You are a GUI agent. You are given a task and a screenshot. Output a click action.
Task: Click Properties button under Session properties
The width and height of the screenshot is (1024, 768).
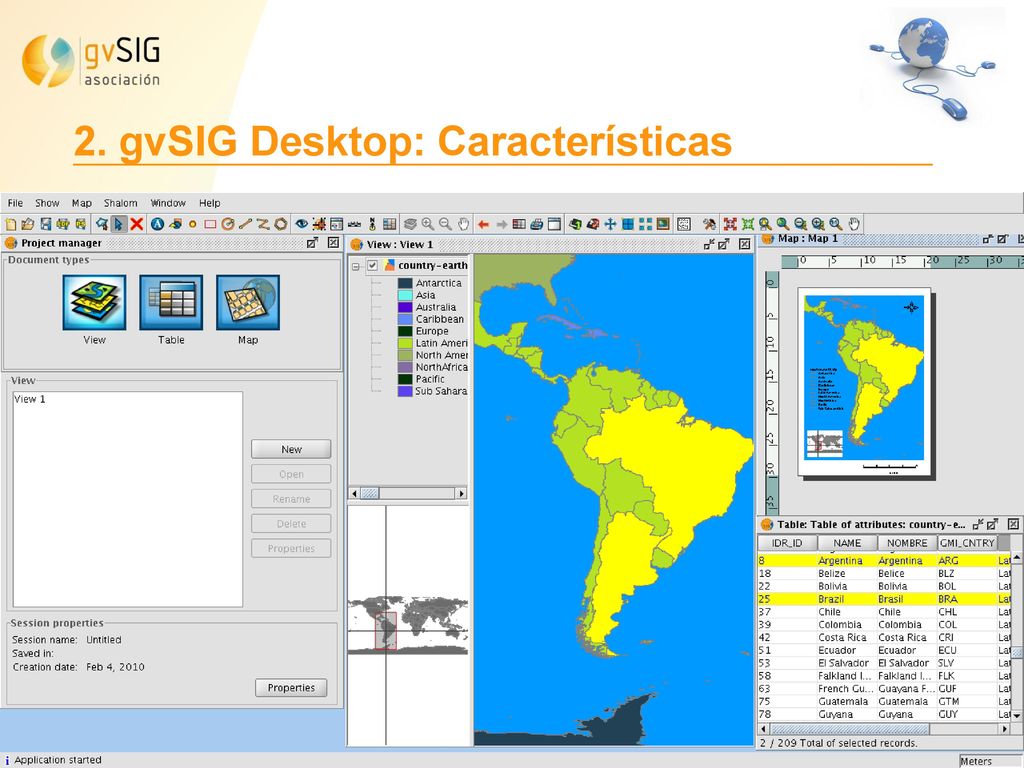tap(291, 688)
